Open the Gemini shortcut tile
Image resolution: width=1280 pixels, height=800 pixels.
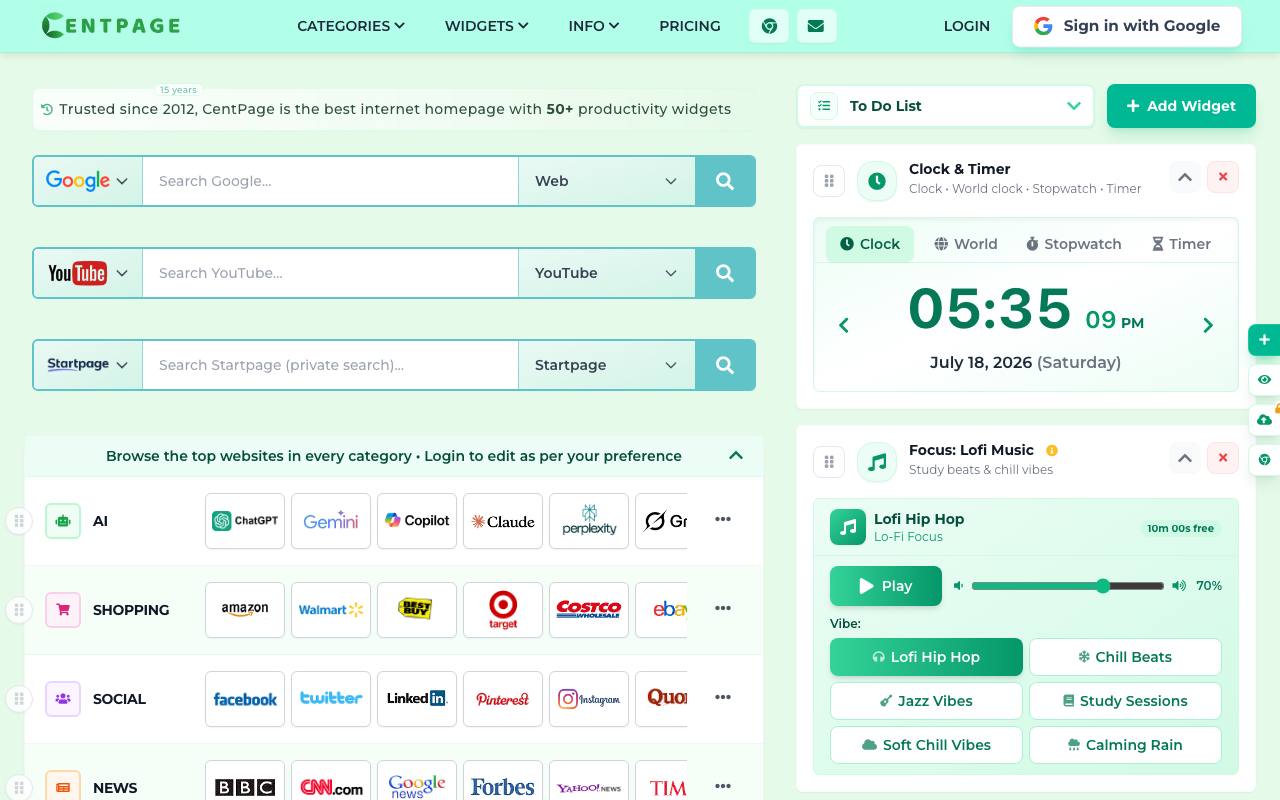click(x=331, y=521)
